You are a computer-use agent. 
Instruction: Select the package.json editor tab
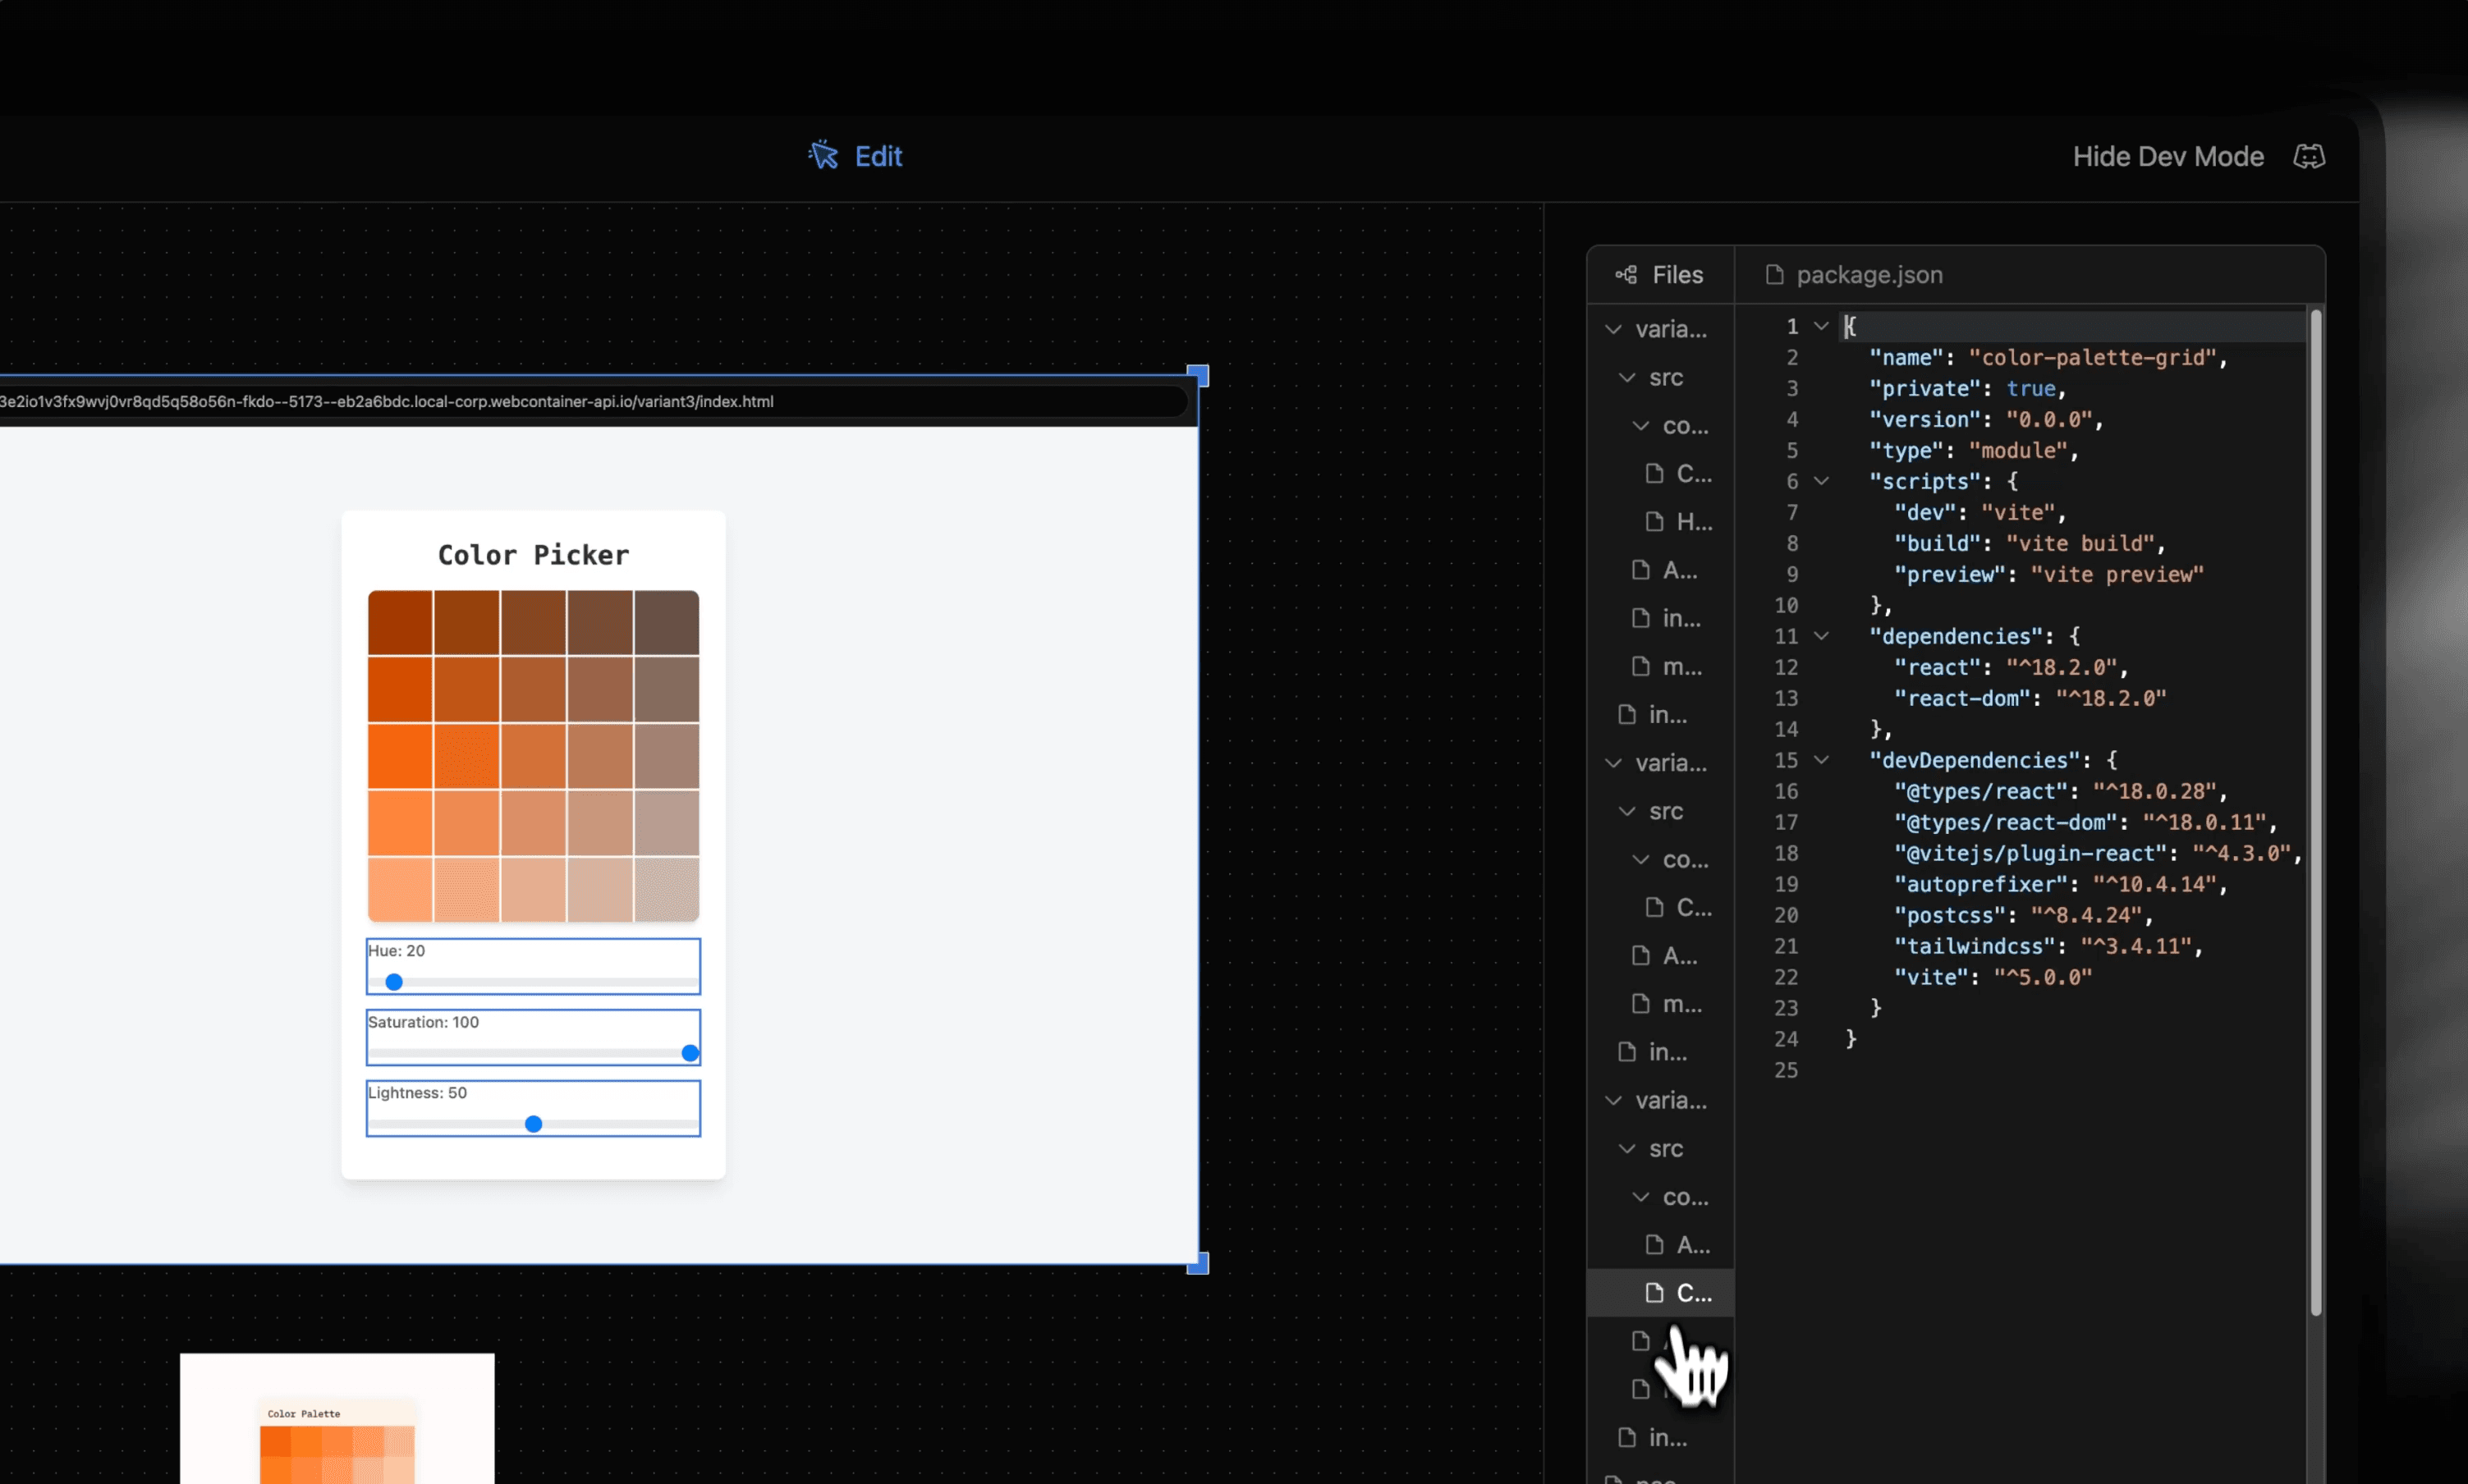tap(1855, 275)
